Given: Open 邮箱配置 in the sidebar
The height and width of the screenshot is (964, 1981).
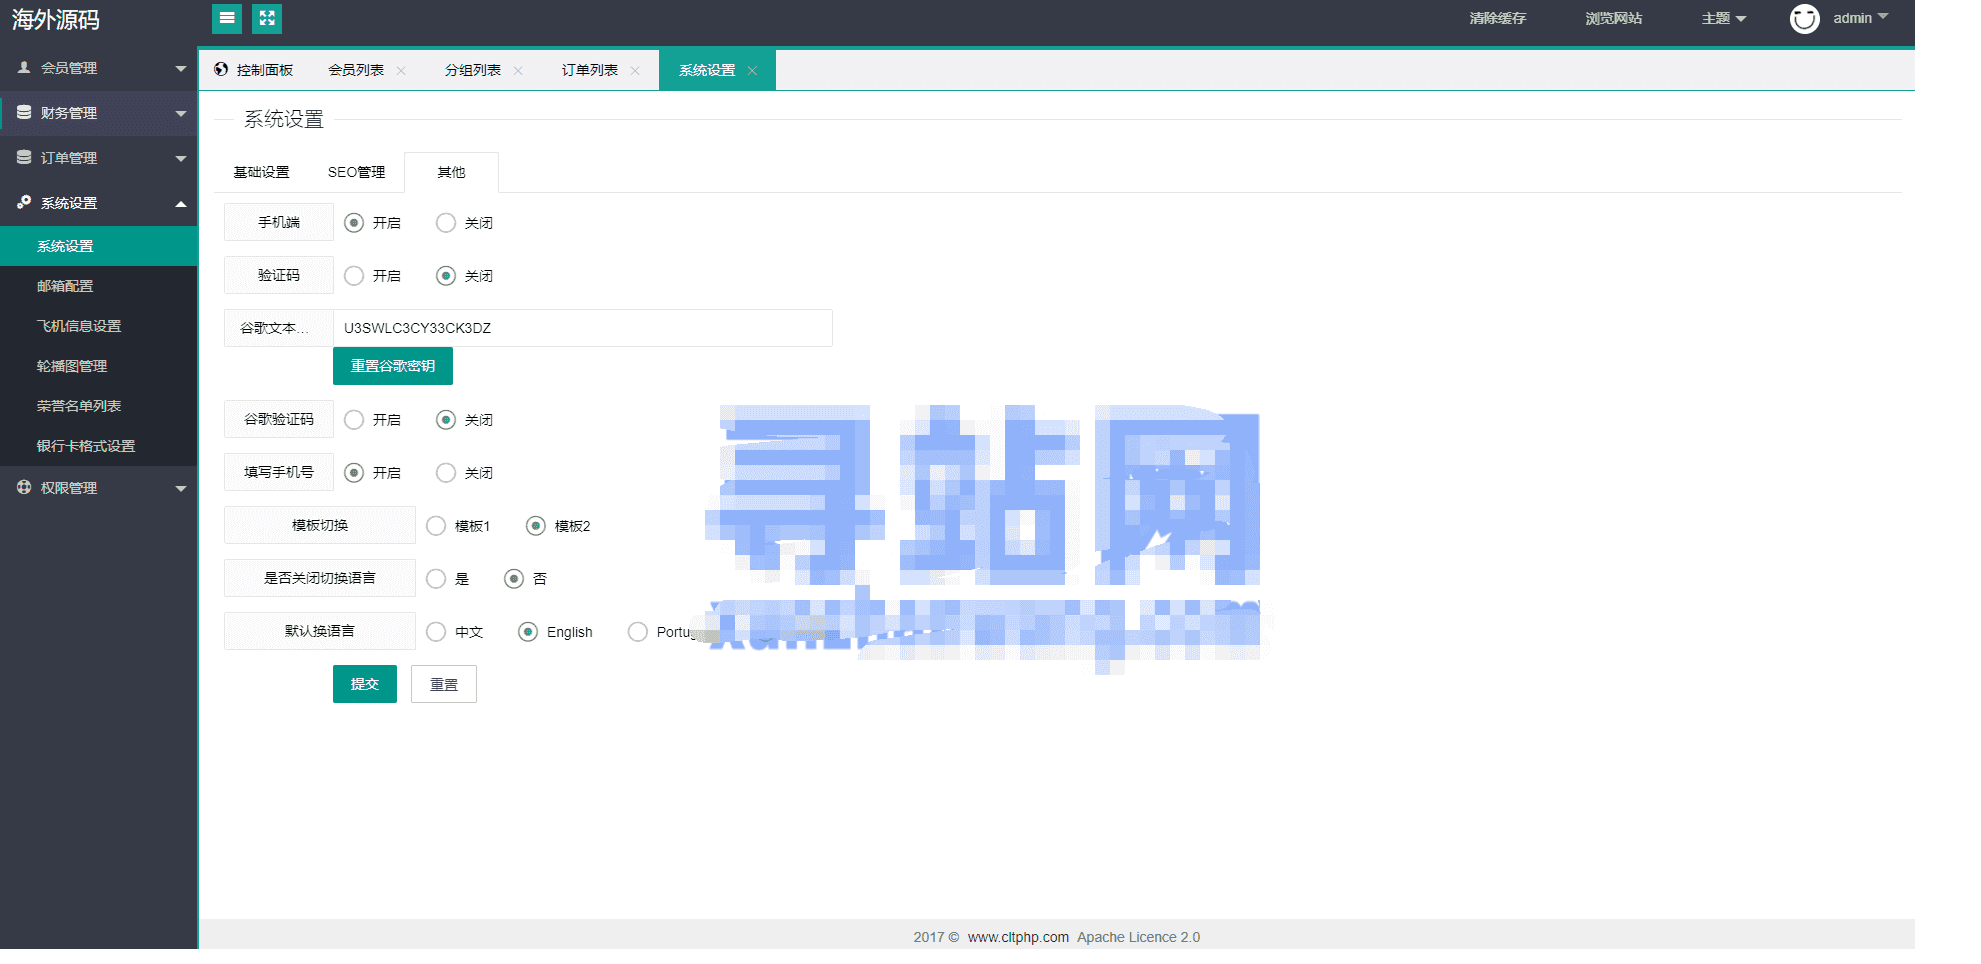Looking at the screenshot, I should [65, 286].
